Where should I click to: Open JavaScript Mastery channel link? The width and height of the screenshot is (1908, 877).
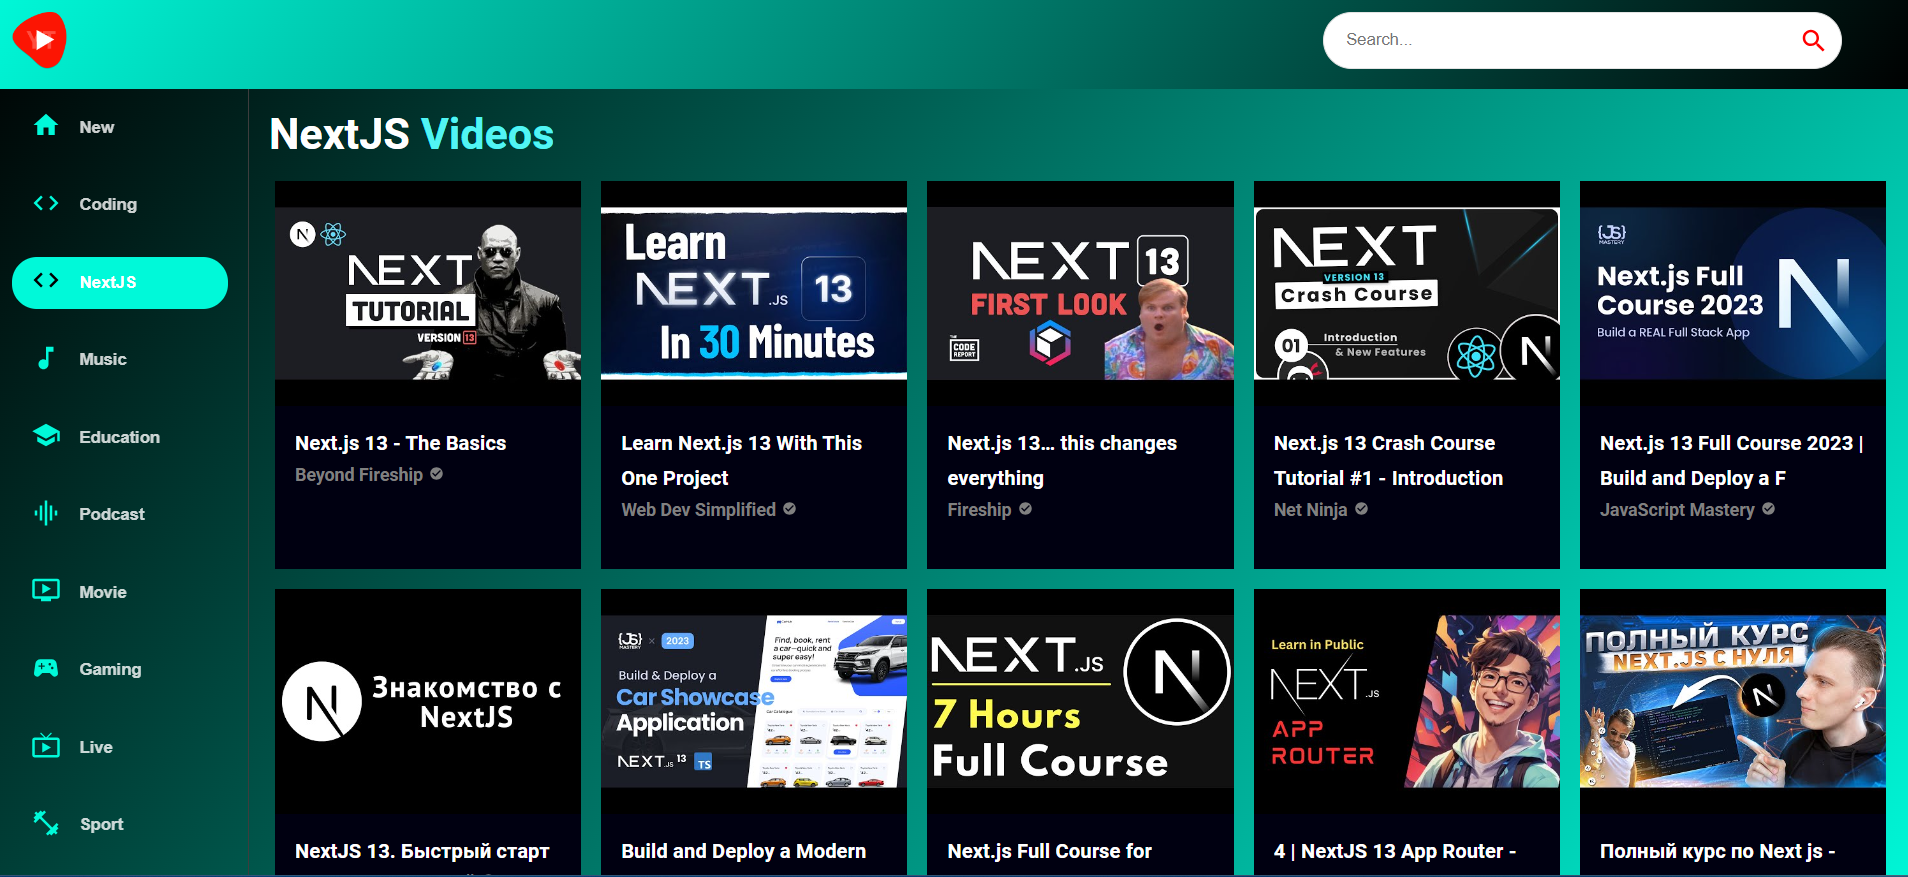click(1677, 510)
